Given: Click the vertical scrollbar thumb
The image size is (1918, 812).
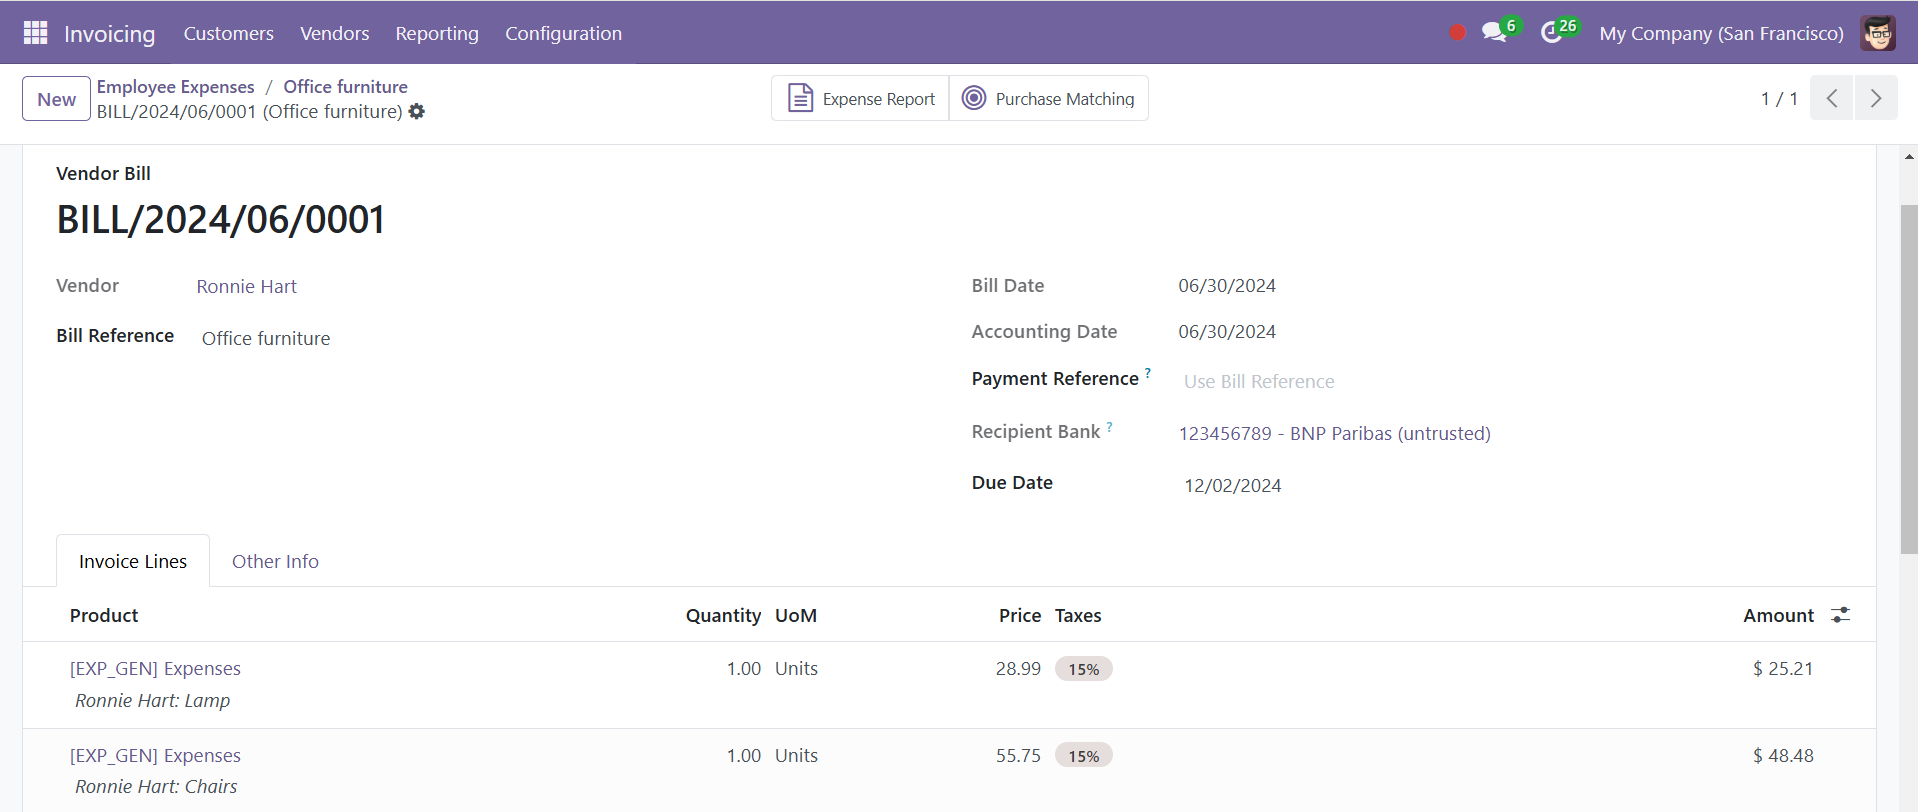Looking at the screenshot, I should tap(1909, 379).
